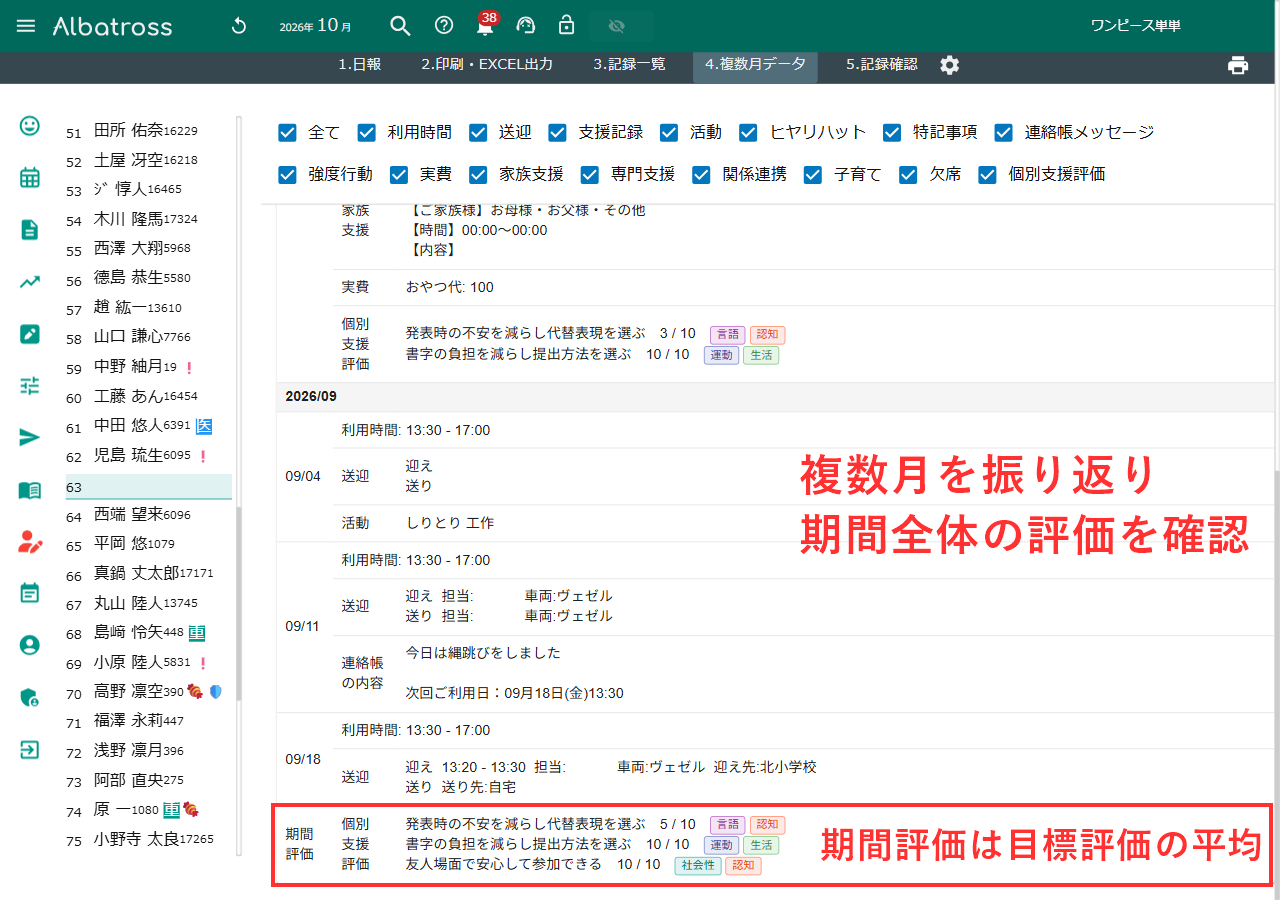Open notifications bell with 38 badge
The image size is (1280, 900).
[486, 25]
